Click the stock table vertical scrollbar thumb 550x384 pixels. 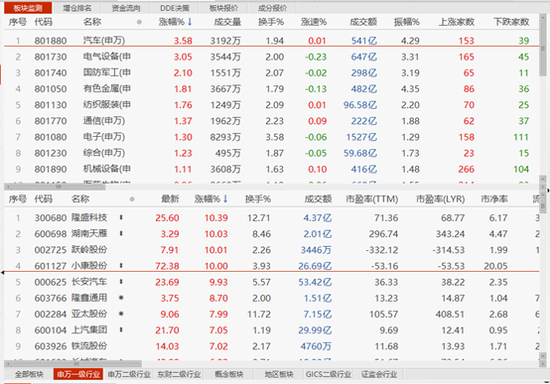tap(543, 207)
